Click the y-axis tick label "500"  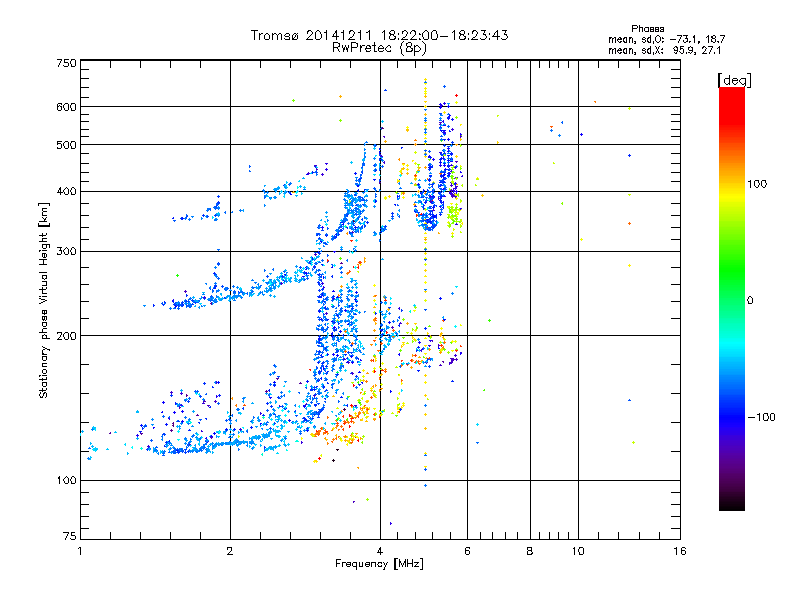(66, 145)
